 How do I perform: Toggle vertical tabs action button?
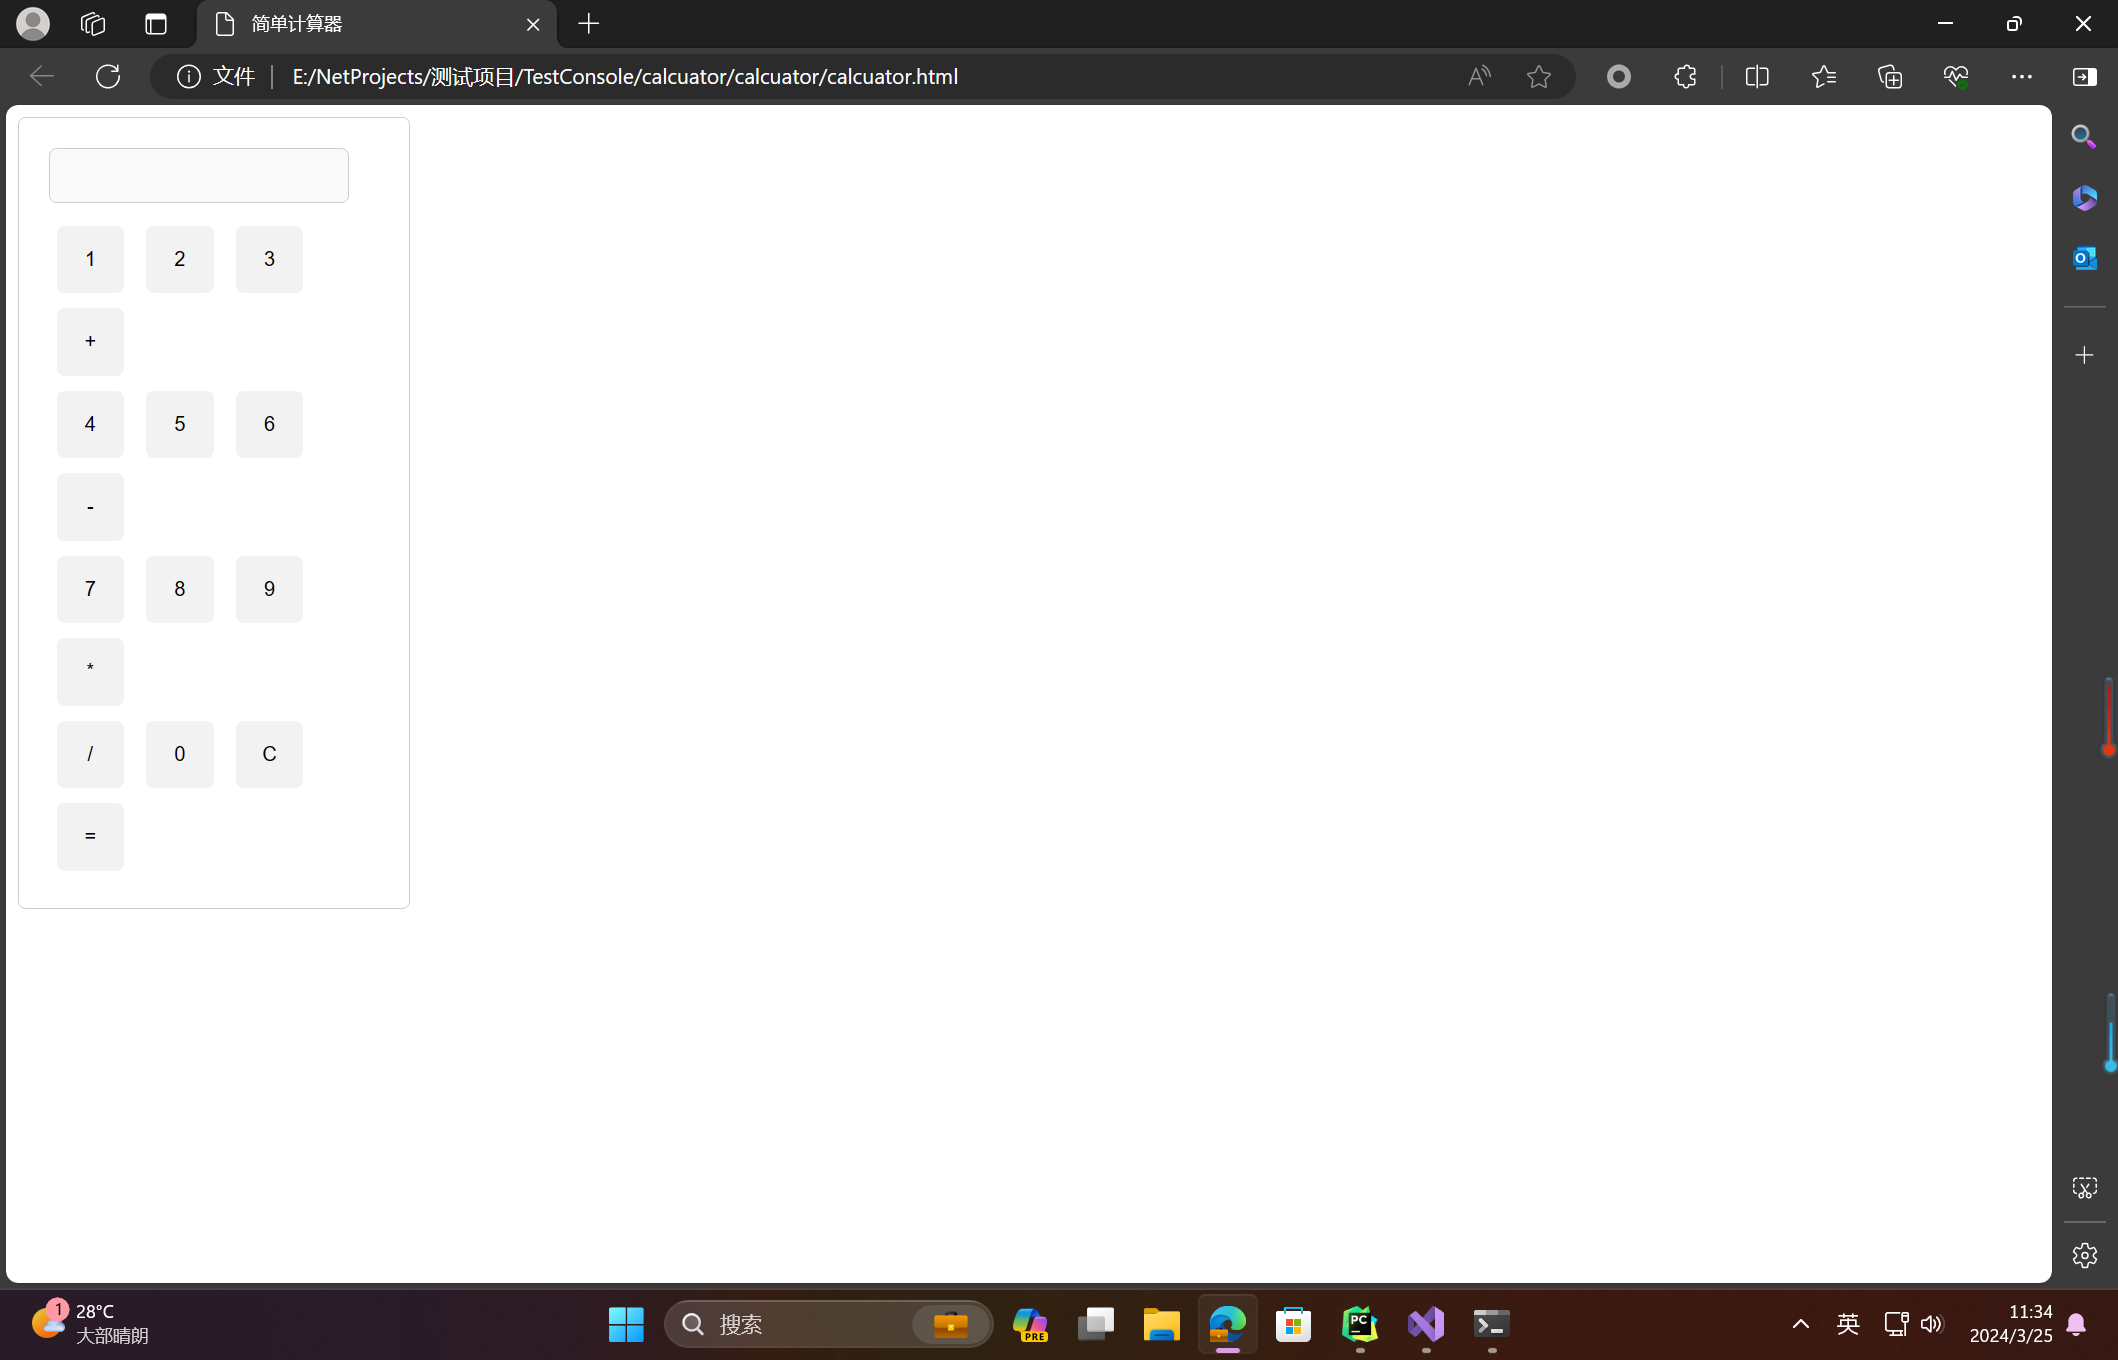[x=156, y=24]
